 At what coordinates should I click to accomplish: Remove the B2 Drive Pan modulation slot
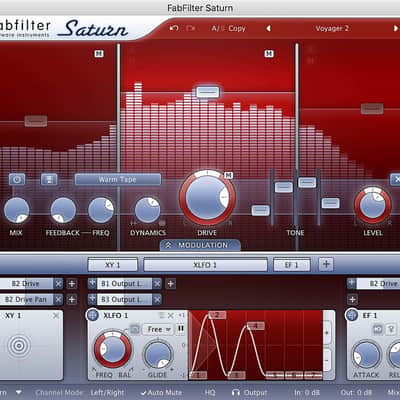[x=58, y=299]
